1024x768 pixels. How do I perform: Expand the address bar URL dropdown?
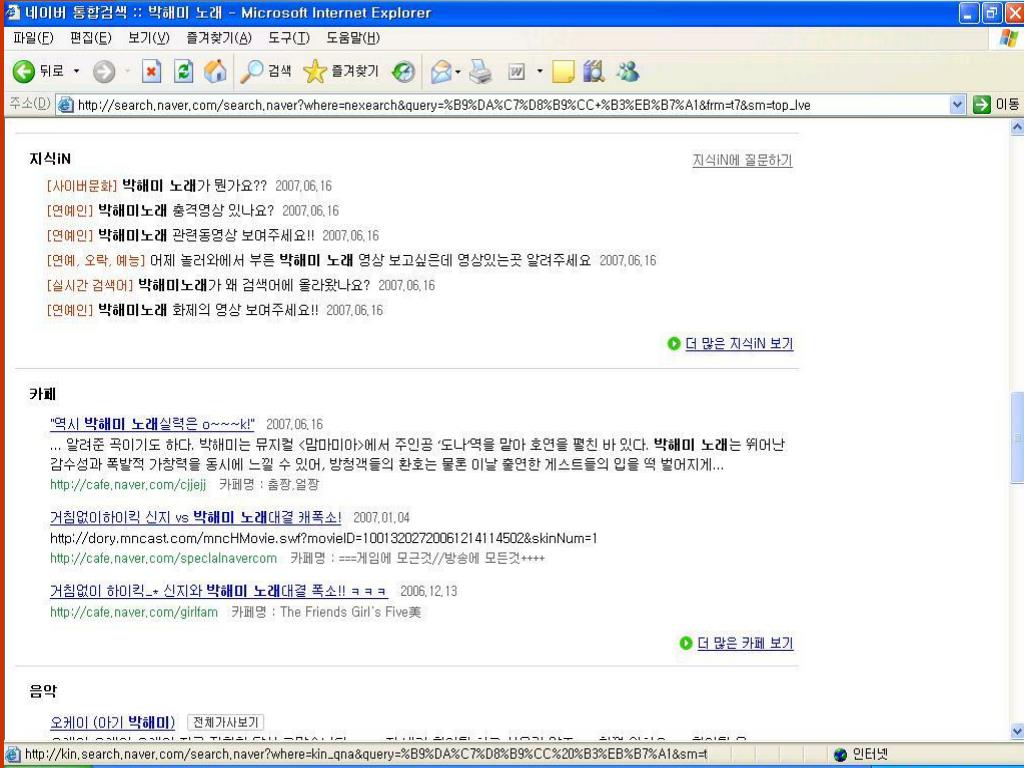point(957,104)
